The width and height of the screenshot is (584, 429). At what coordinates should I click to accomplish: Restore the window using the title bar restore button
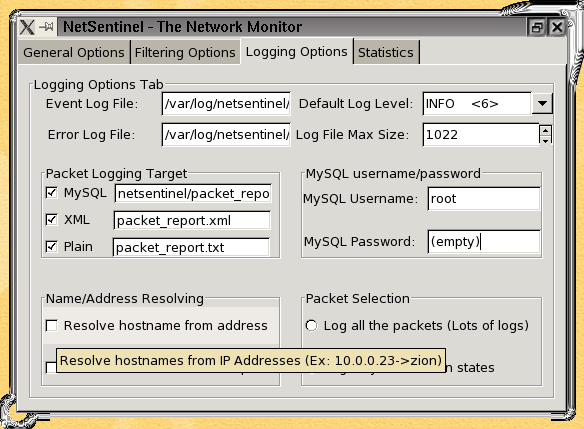[537, 27]
